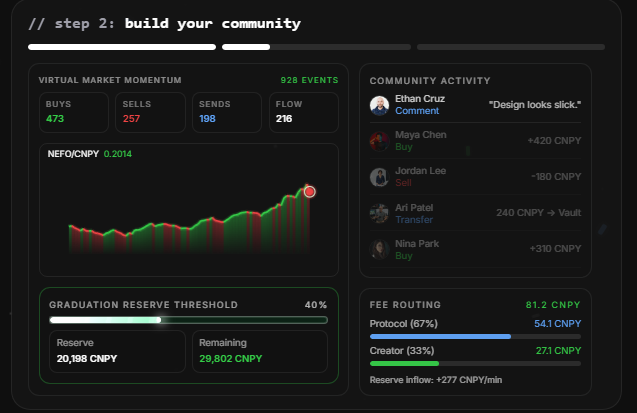The image size is (637, 413).
Task: Click the Comment link under Ethan Cruz
Action: pos(417,111)
